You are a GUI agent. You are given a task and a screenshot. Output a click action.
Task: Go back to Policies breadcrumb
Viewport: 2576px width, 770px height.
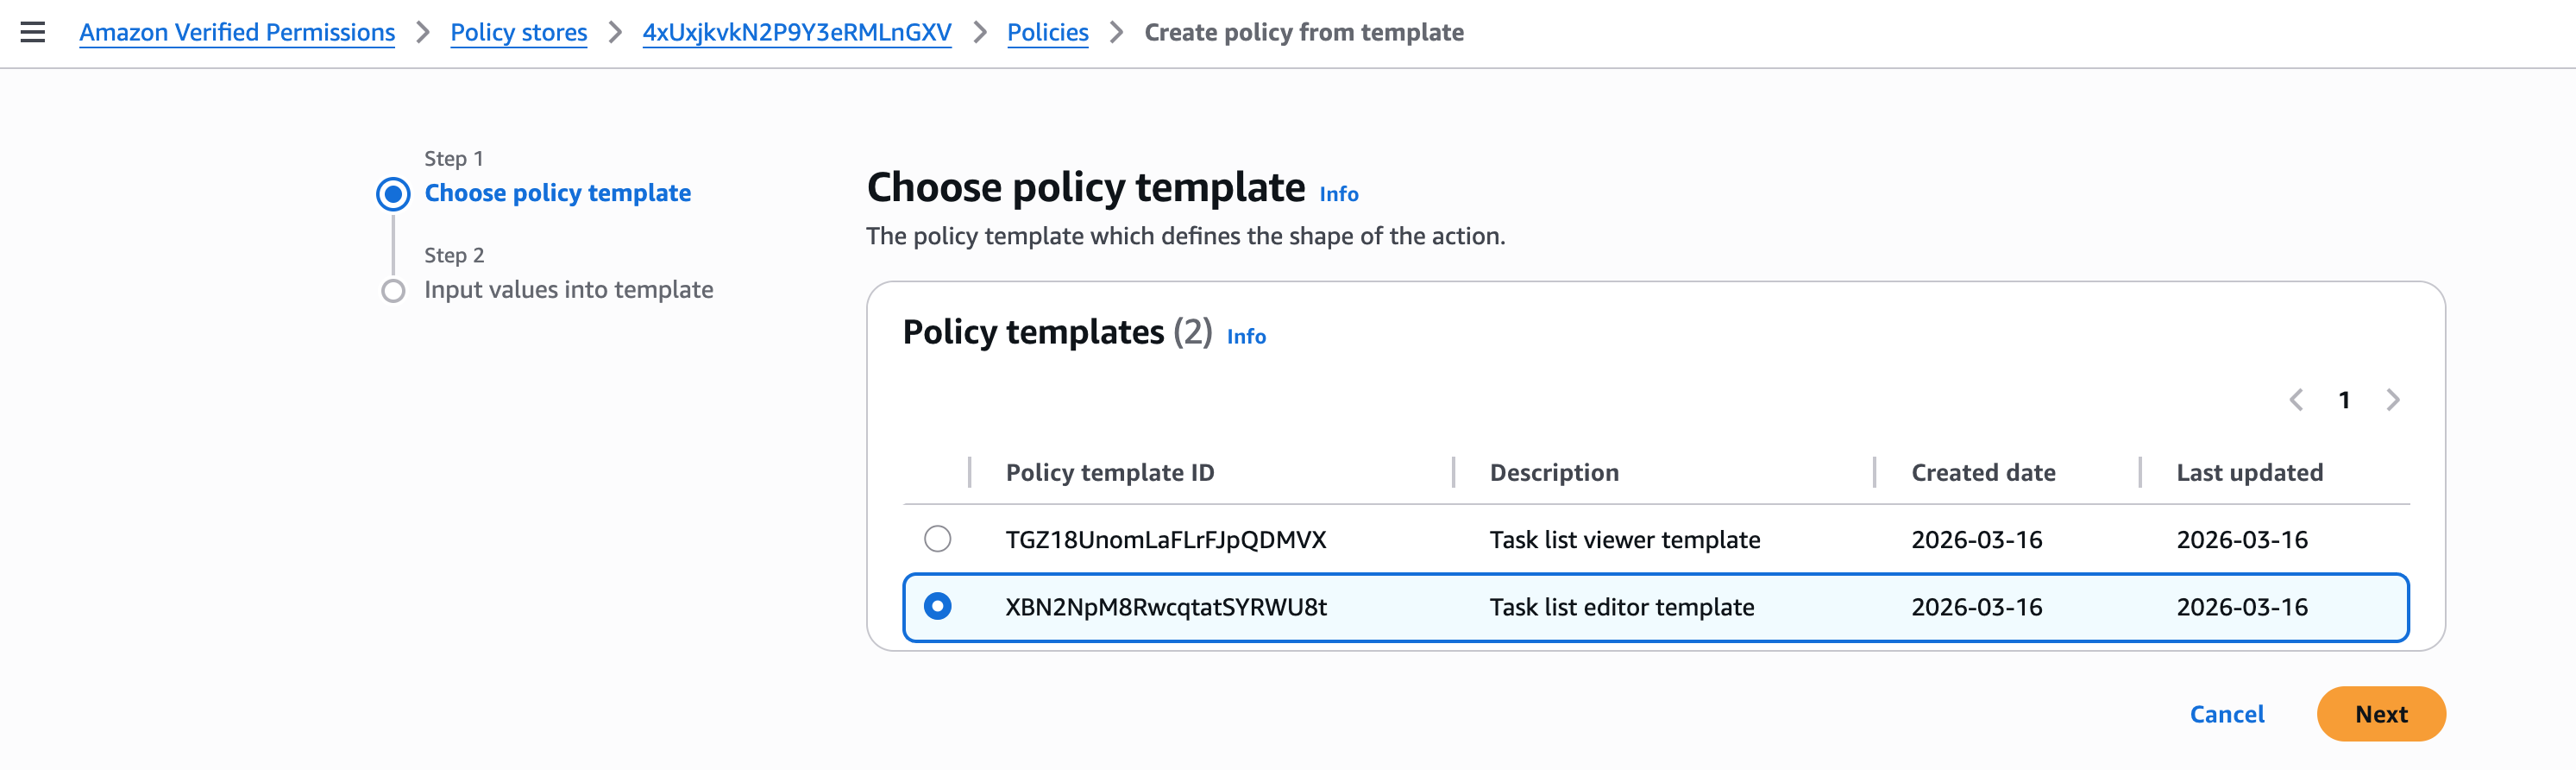coord(1047,32)
